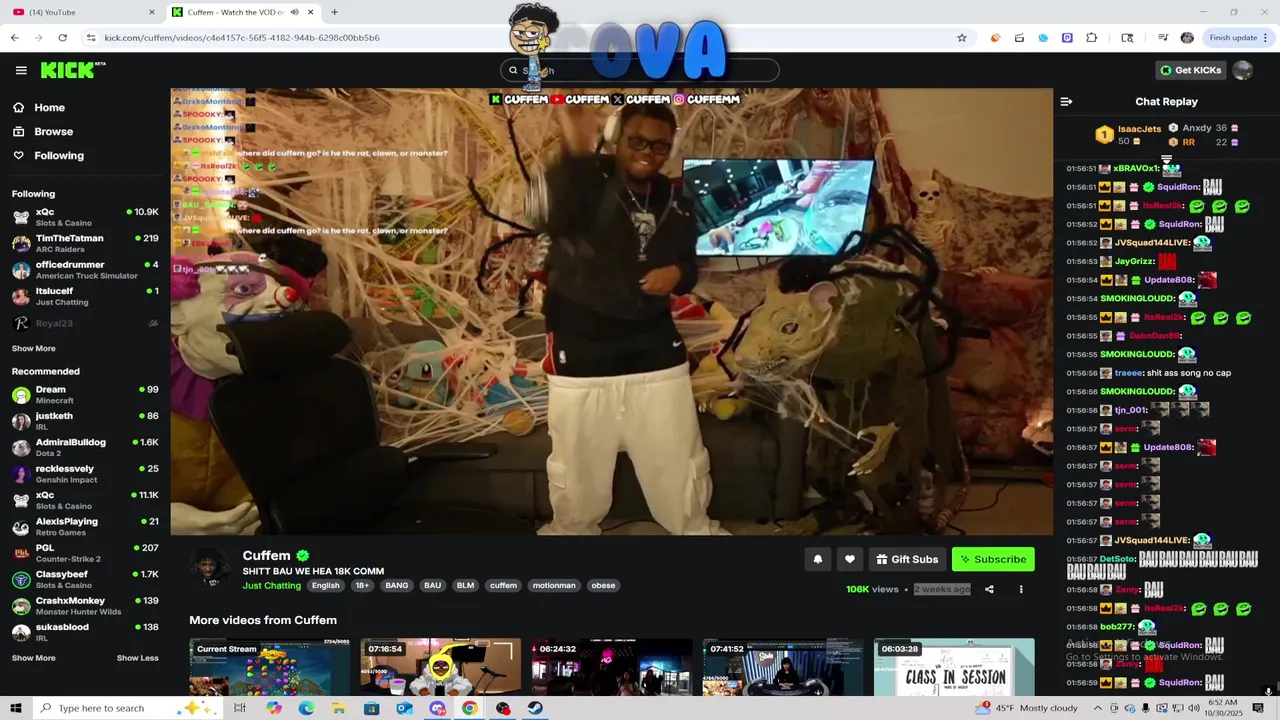
Task: Click Get KICKs button
Action: [1190, 70]
